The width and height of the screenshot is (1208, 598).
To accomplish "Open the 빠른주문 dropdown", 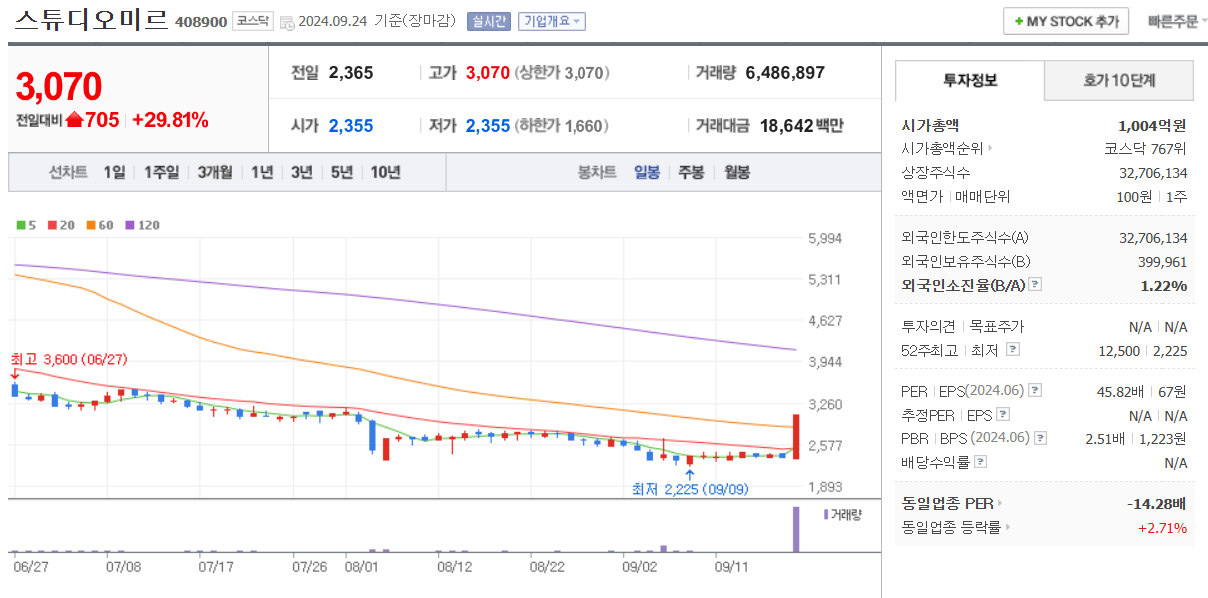I will pos(1177,21).
